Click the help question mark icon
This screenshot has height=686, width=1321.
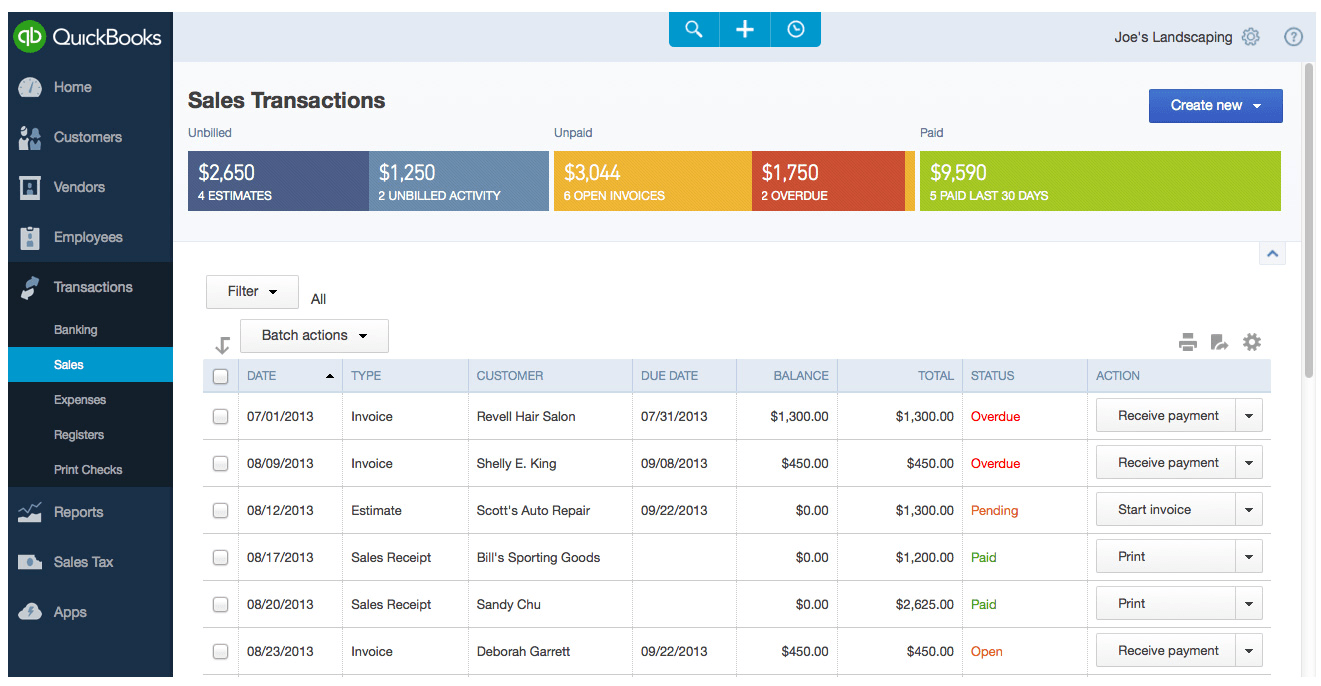[1293, 37]
